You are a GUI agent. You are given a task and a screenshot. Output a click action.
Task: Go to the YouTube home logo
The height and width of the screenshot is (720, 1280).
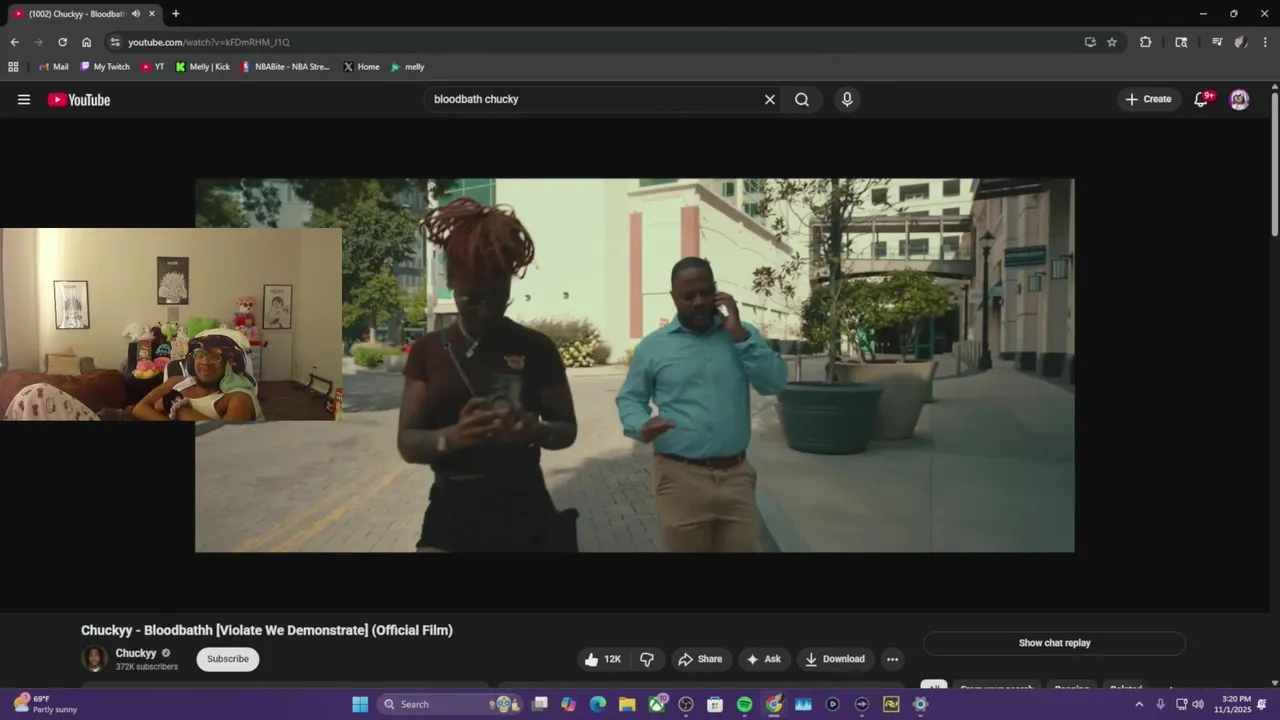click(79, 100)
